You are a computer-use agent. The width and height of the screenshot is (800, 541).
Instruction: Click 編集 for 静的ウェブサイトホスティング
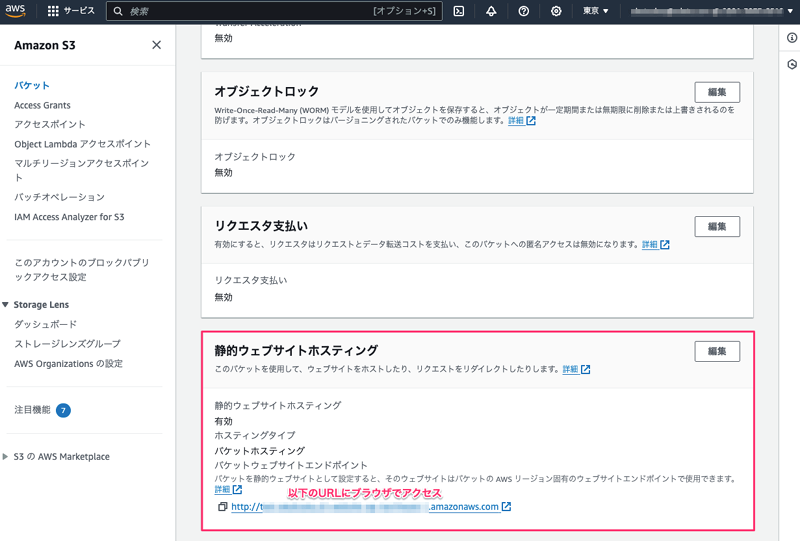click(717, 351)
